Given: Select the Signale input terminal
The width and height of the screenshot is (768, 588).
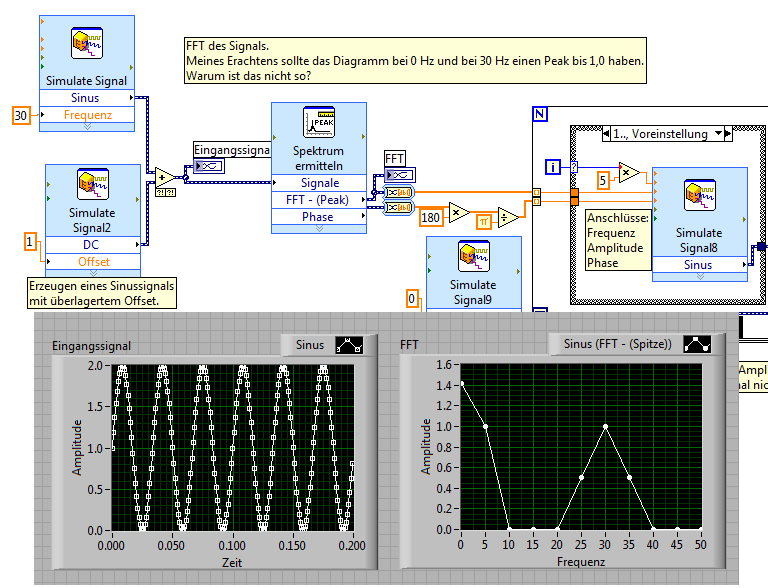Looking at the screenshot, I should click(x=319, y=183).
